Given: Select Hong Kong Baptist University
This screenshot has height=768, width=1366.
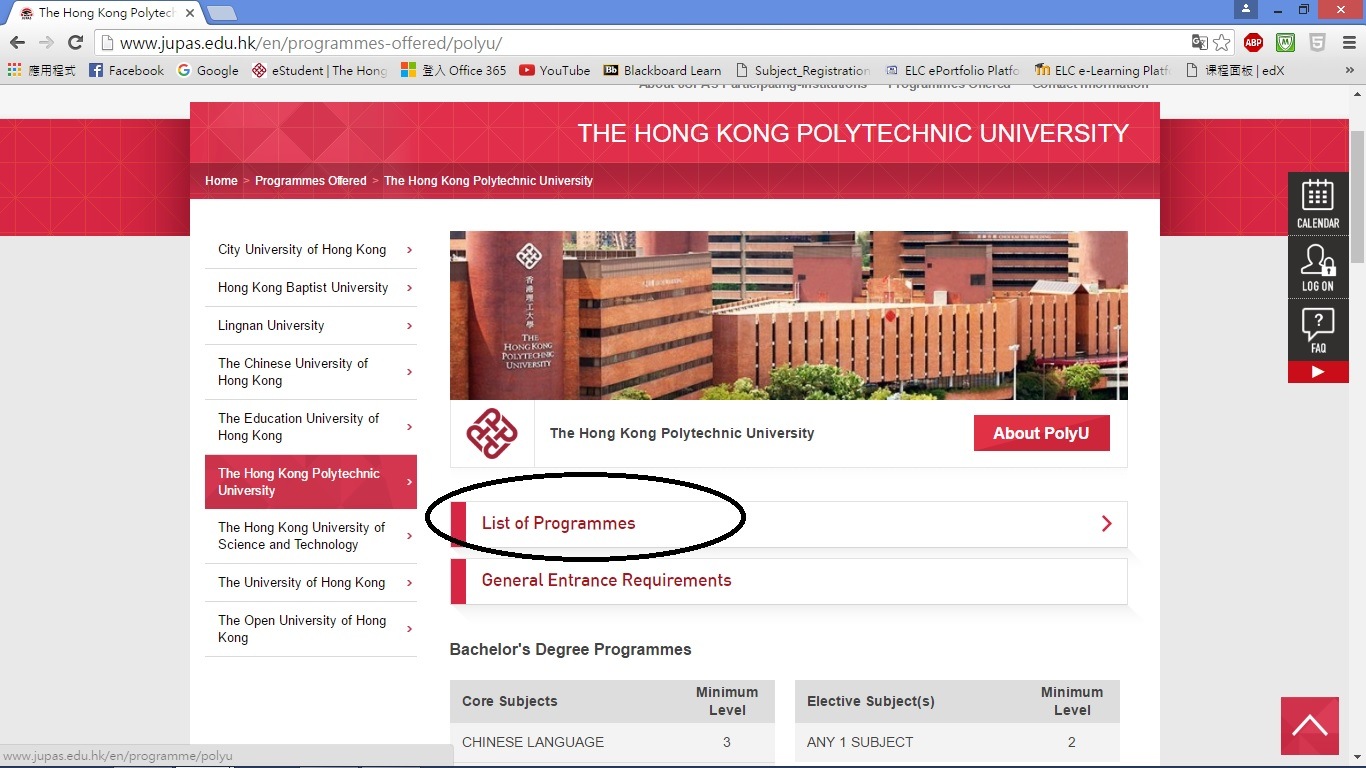Looking at the screenshot, I should pyautogui.click(x=311, y=288).
